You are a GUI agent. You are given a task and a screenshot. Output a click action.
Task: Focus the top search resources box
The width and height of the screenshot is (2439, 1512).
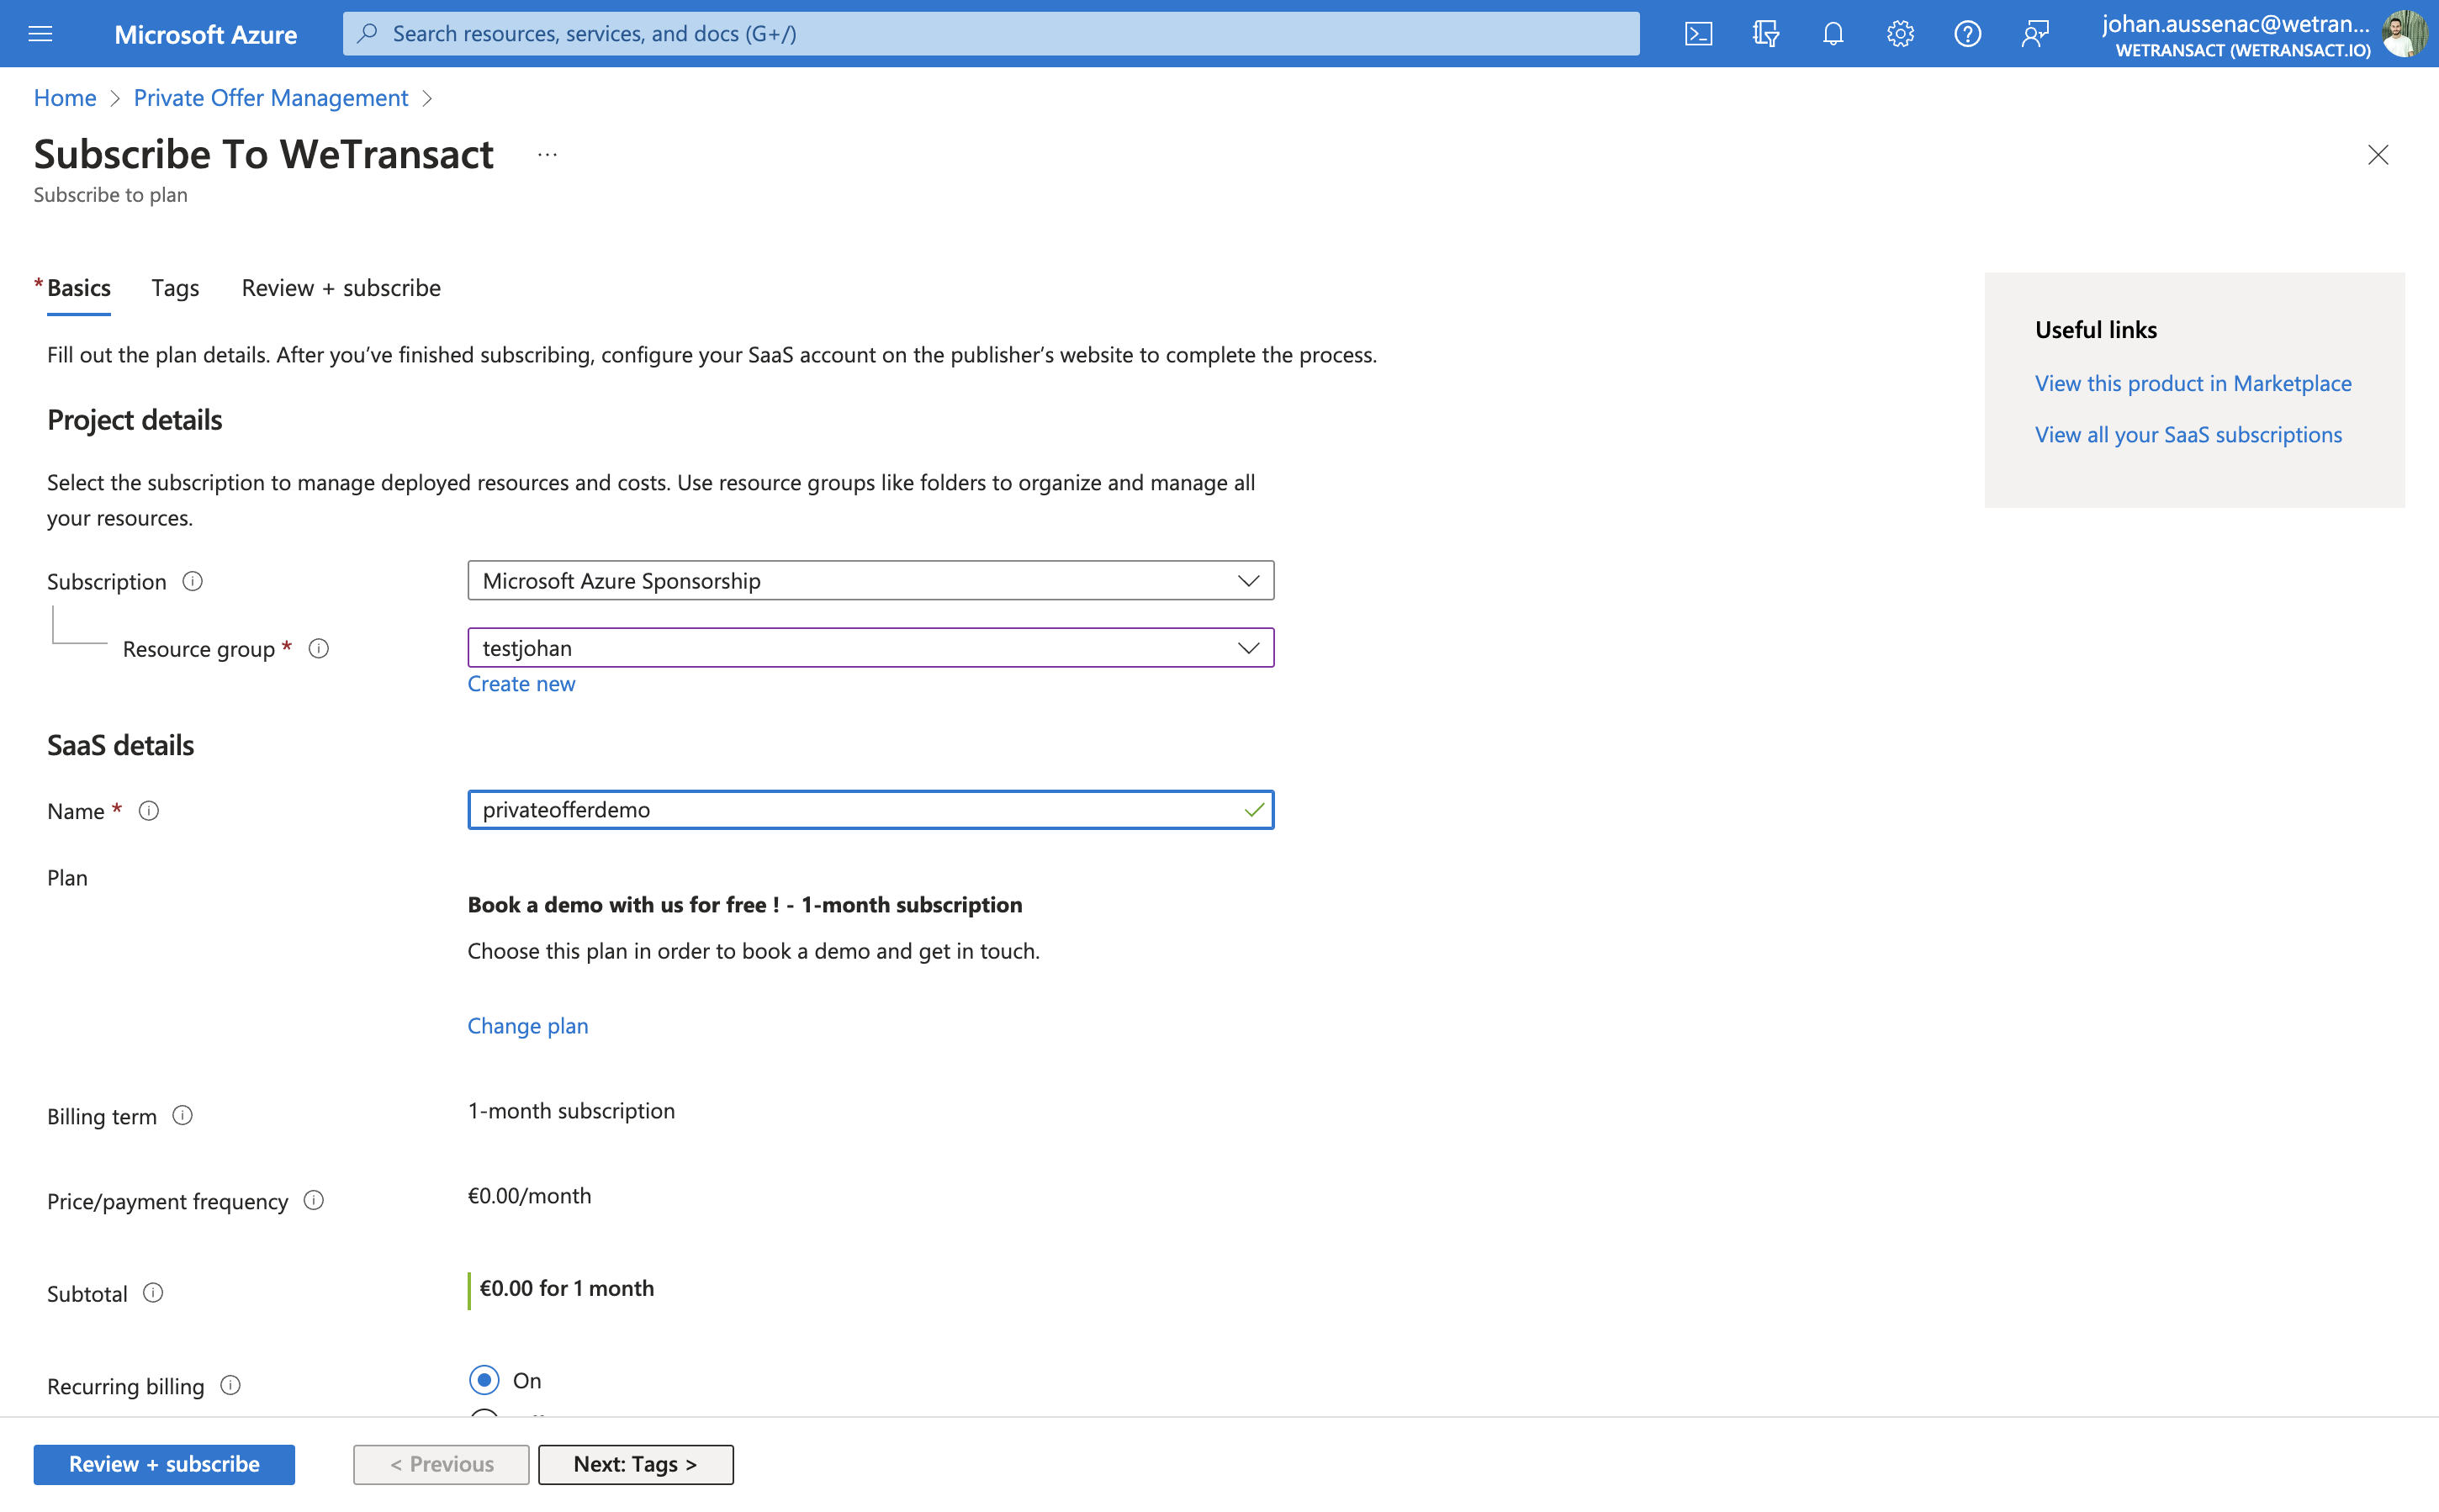(991, 34)
